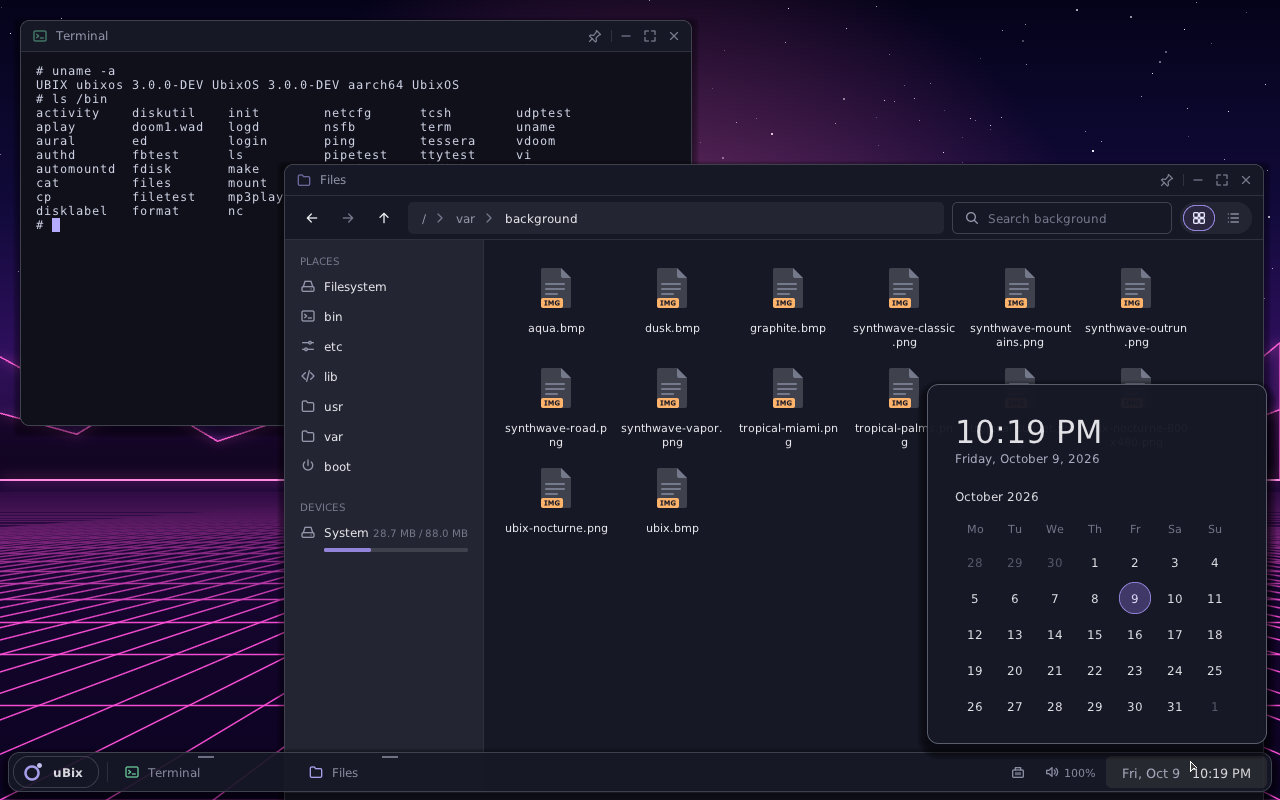This screenshot has height=800, width=1280.
Task: Open the bin folder in the sidebar
Action: 384,316
